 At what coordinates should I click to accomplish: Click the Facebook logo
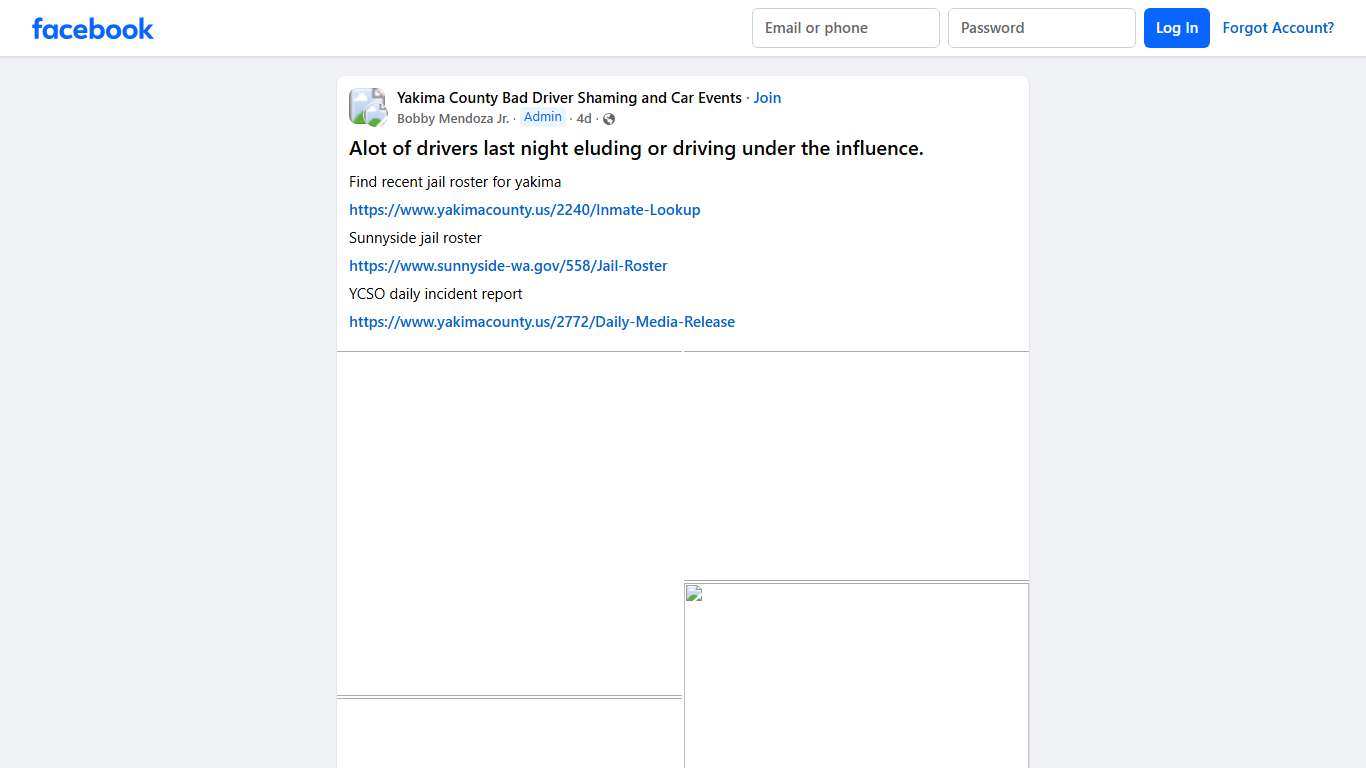coord(93,28)
